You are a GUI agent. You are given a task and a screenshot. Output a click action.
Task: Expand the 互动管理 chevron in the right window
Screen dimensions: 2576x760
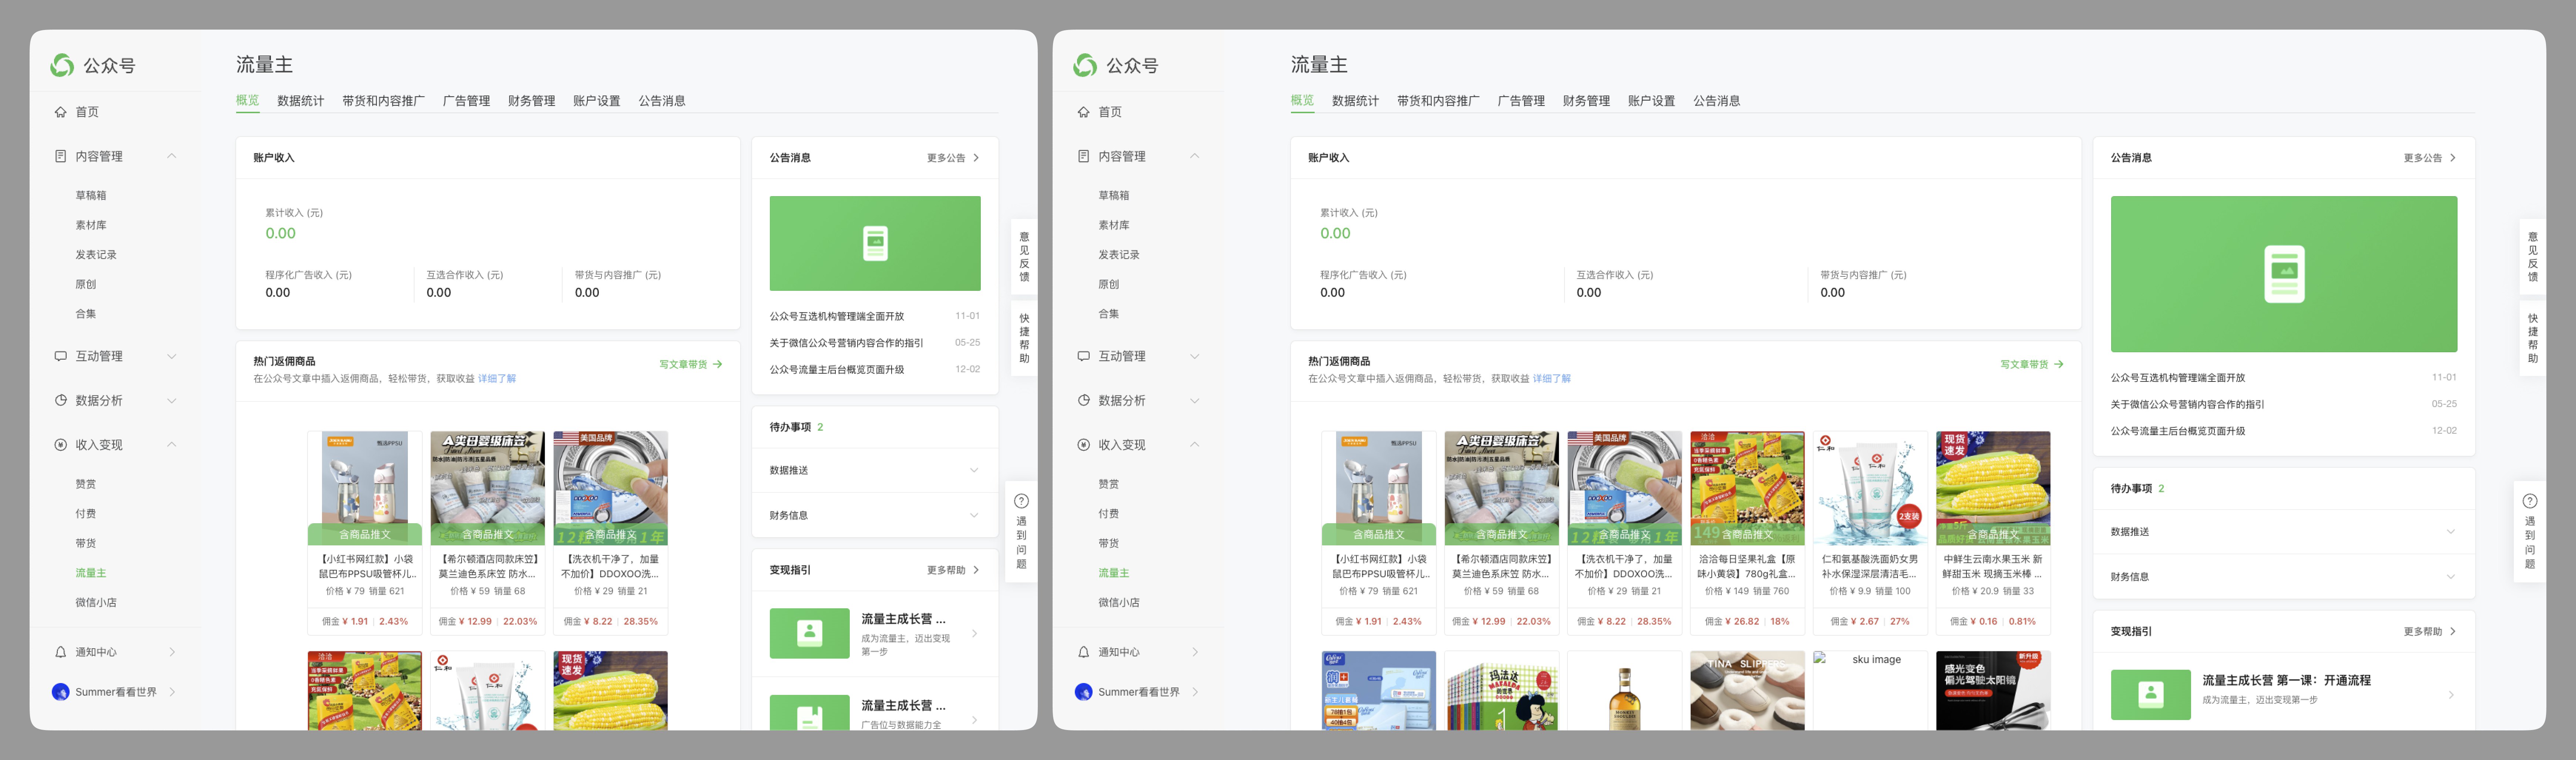coord(1195,356)
